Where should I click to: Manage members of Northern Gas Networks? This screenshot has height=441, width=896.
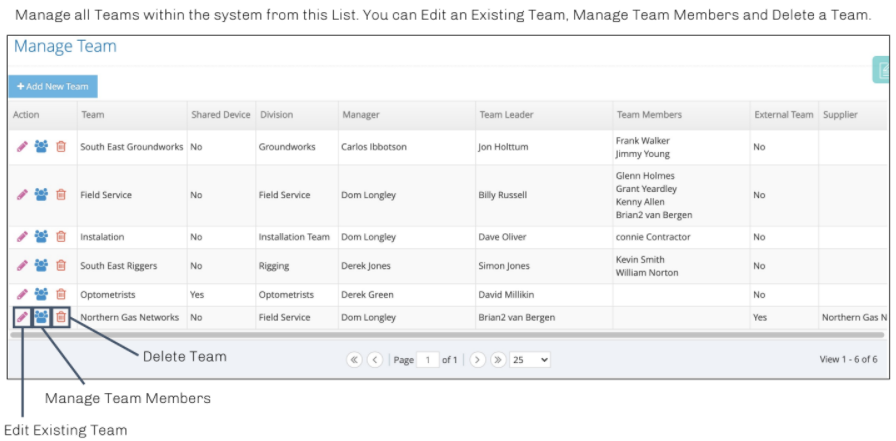41,317
